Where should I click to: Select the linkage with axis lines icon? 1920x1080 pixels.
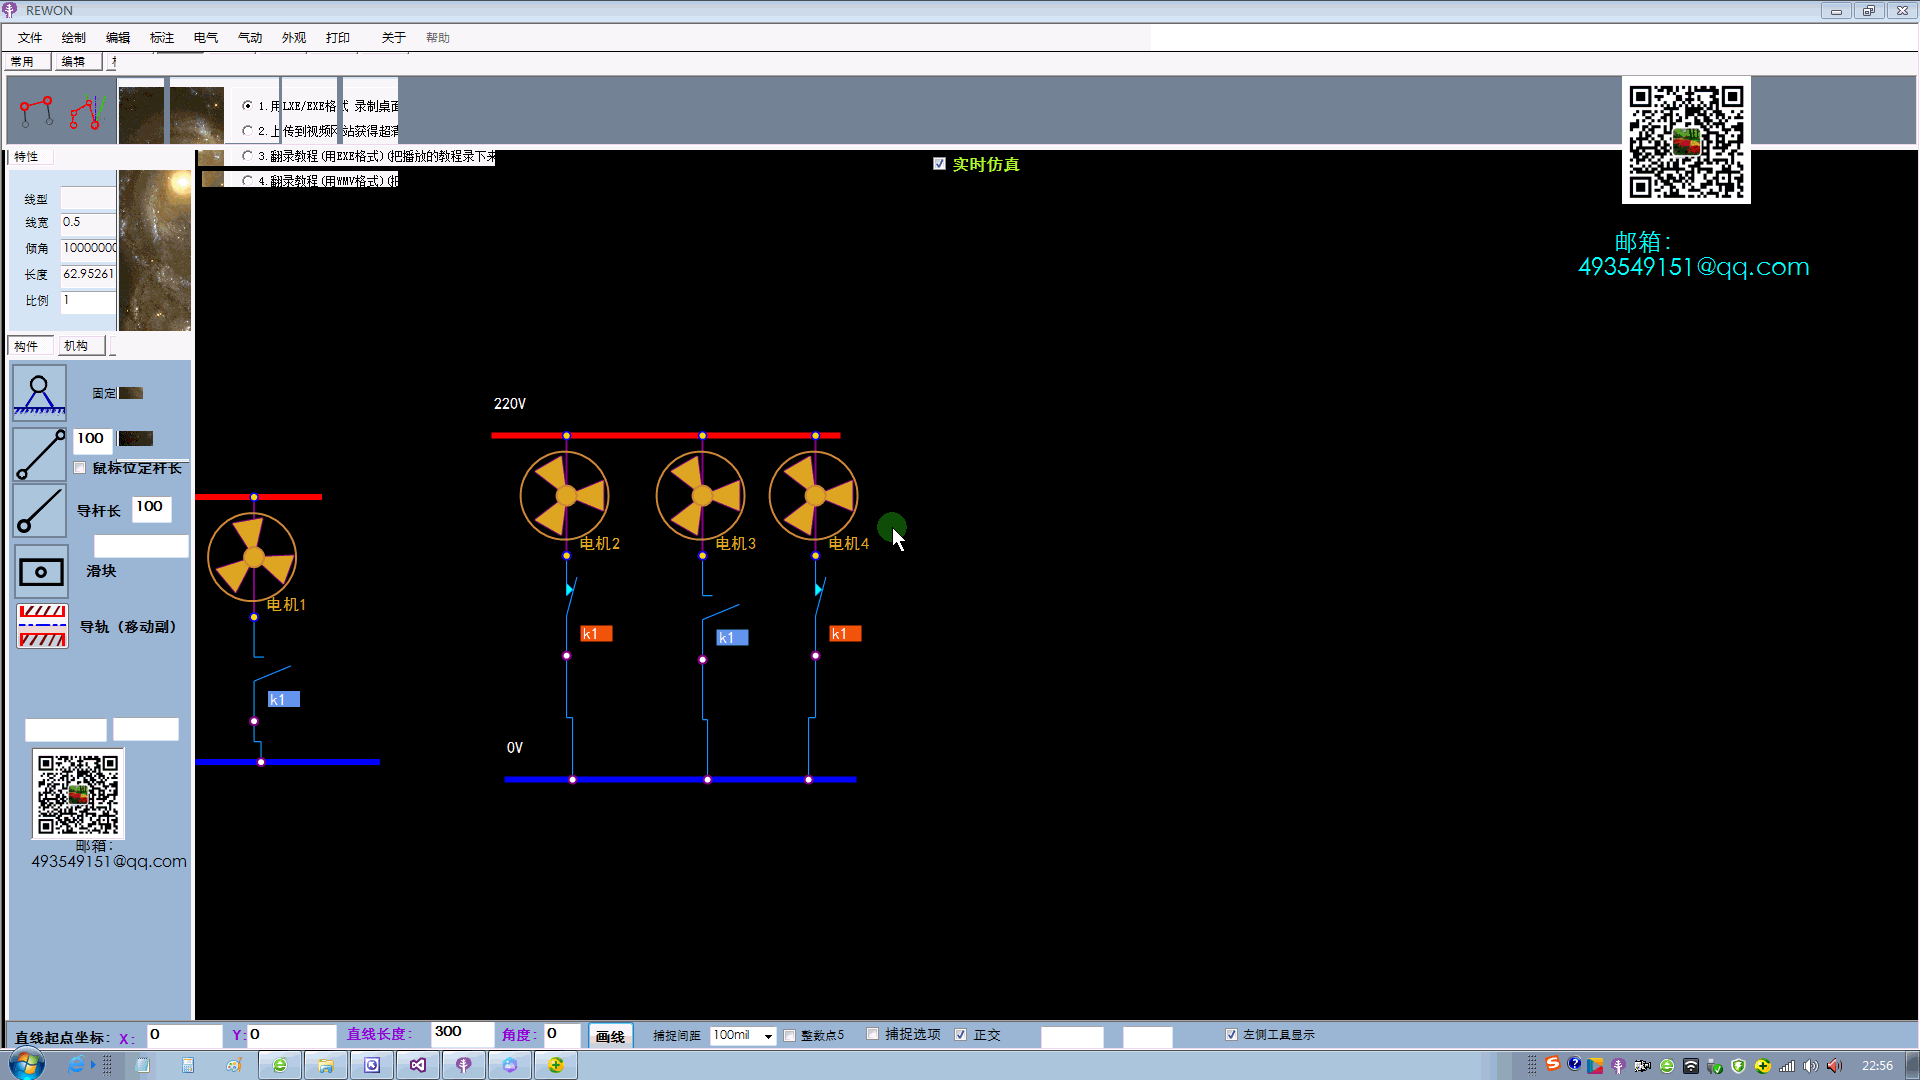pos(88,112)
